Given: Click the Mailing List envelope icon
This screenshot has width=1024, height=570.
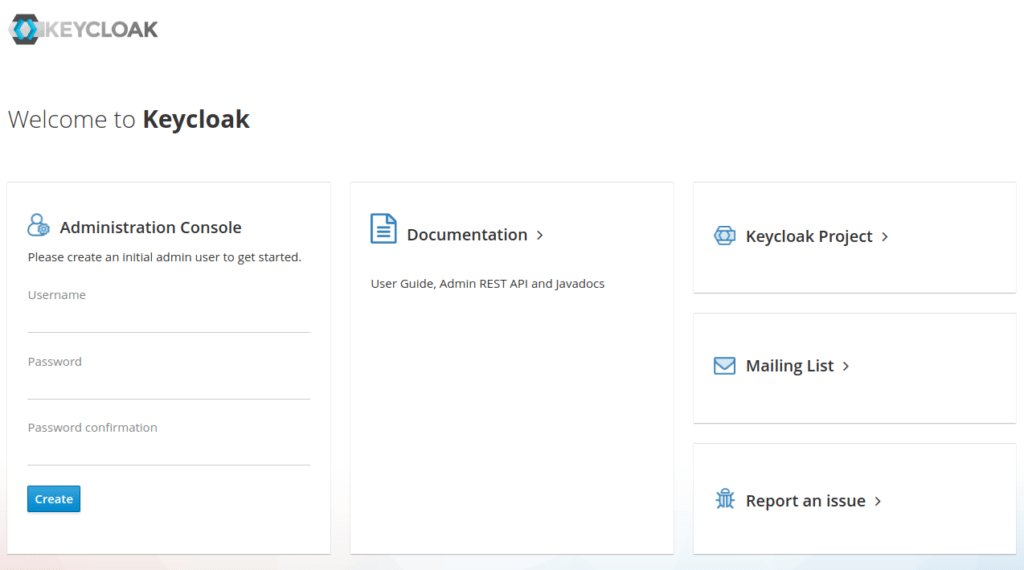Looking at the screenshot, I should tap(724, 366).
